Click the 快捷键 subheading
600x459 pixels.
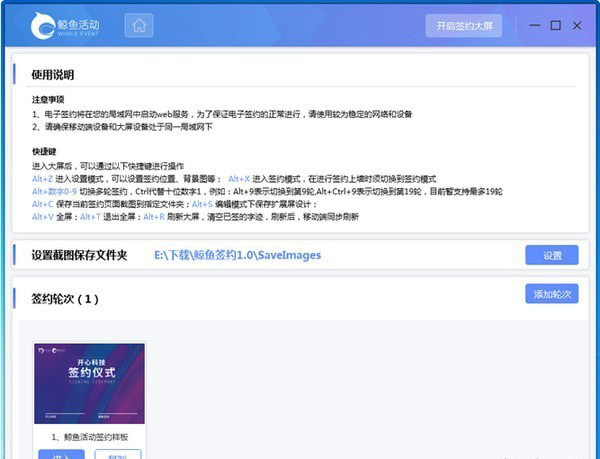[44, 151]
